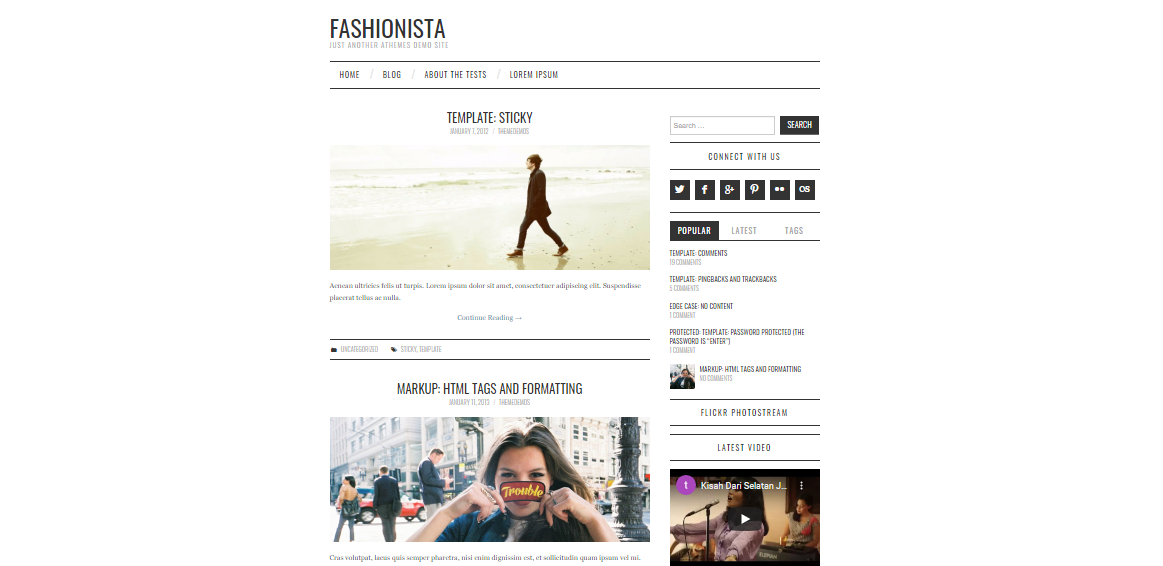Open the Last.fm social icon
This screenshot has height=566, width=1163.
(805, 190)
